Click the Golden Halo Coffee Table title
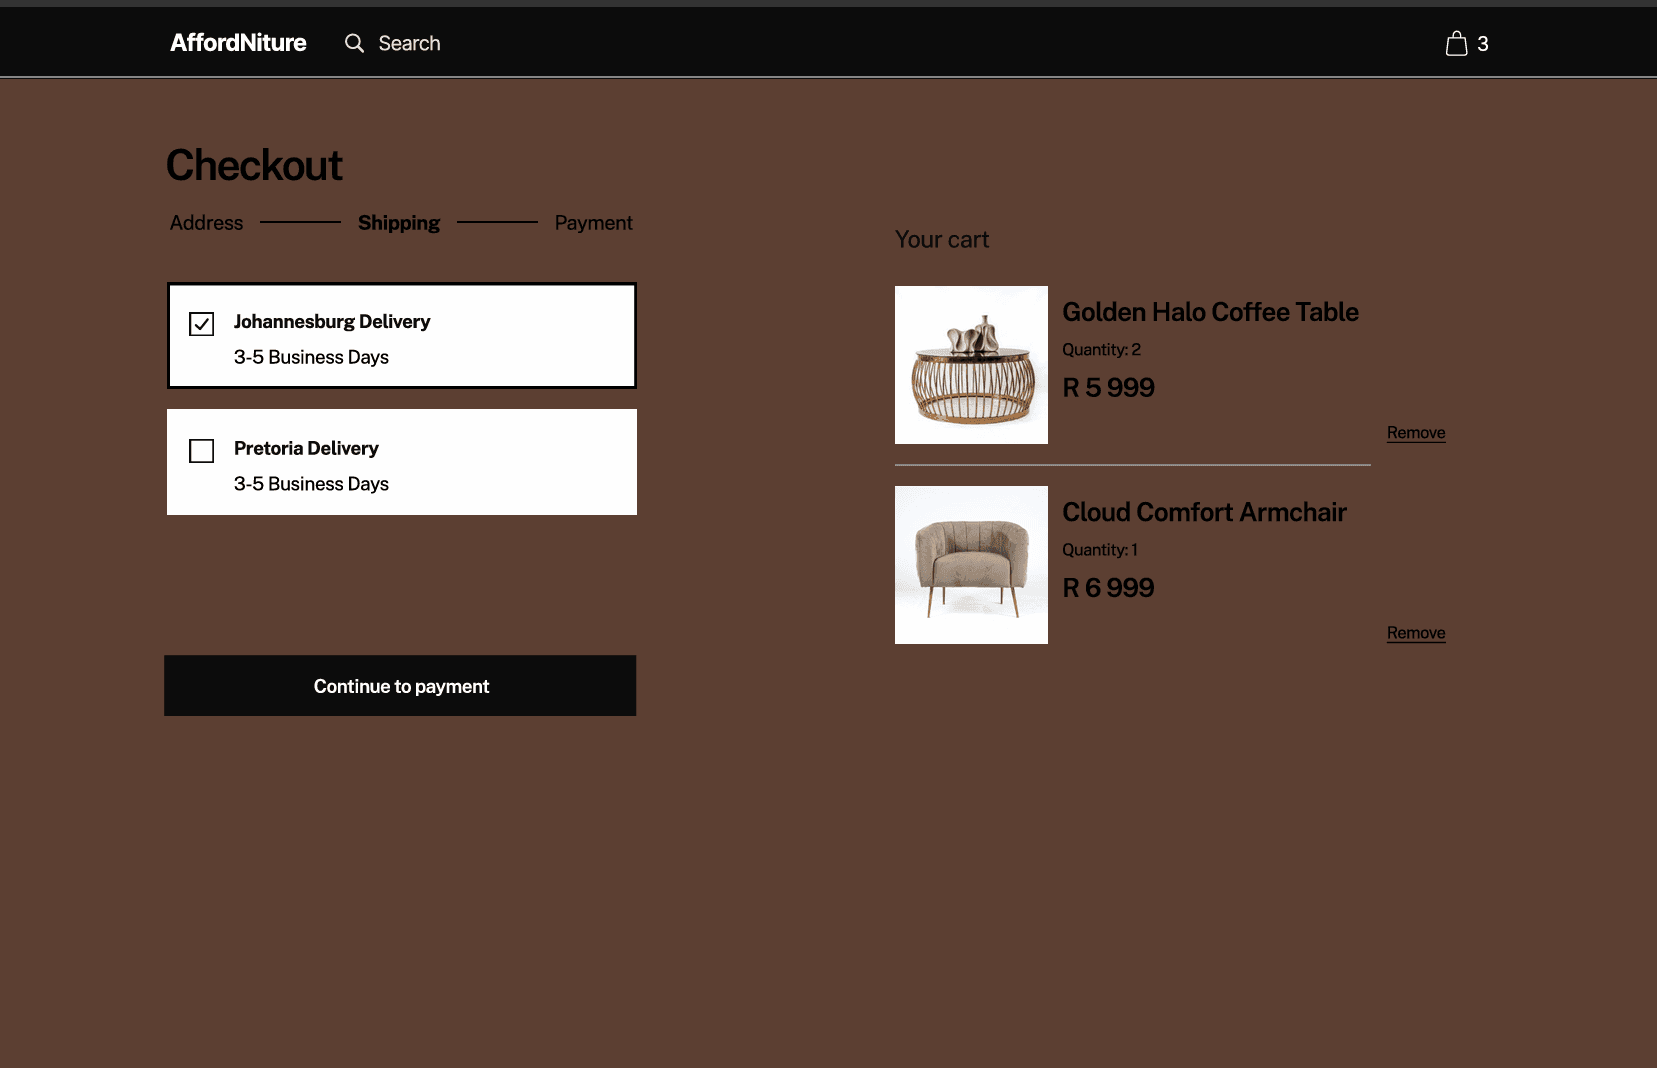This screenshot has width=1657, height=1068. [1210, 312]
